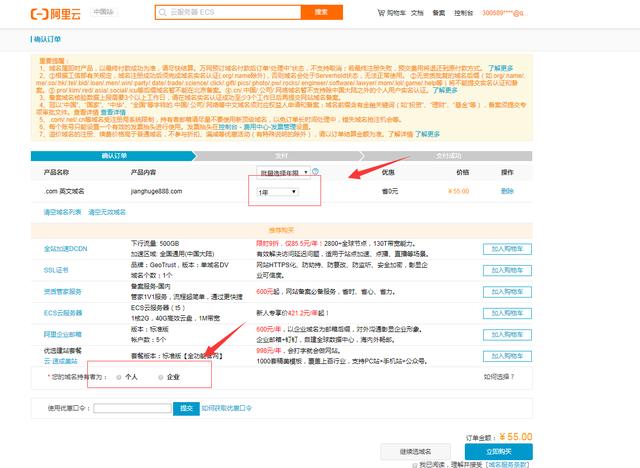This screenshot has width=640, height=468.
Task: Click 清空域名列表 link
Action: point(62,212)
